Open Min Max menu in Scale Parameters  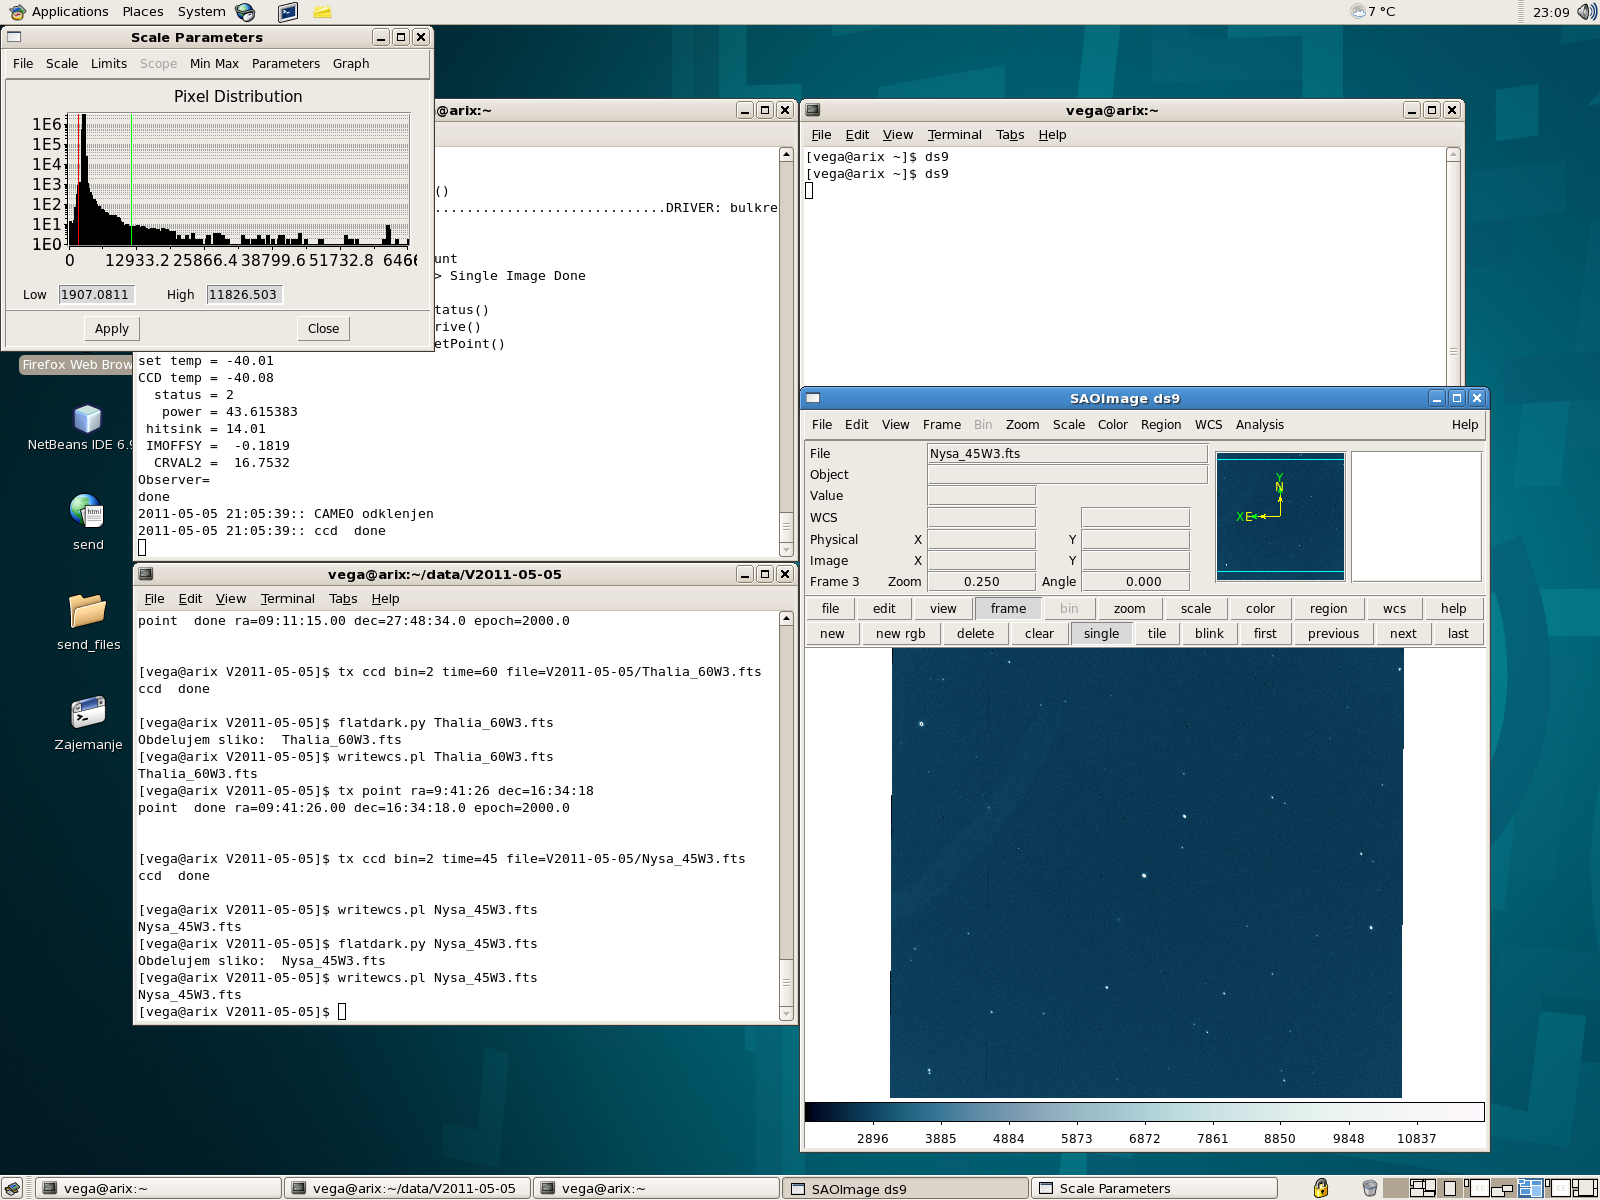click(x=214, y=63)
